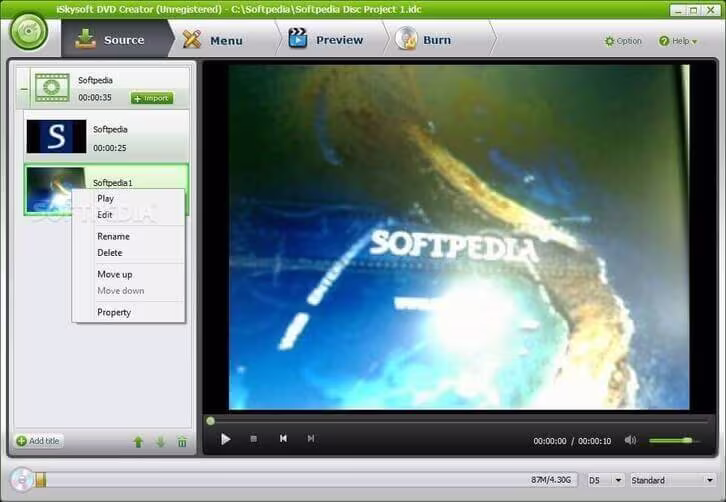The image size is (726, 502).
Task: Select the Softpedia title film icon
Action: click(x=52, y=87)
